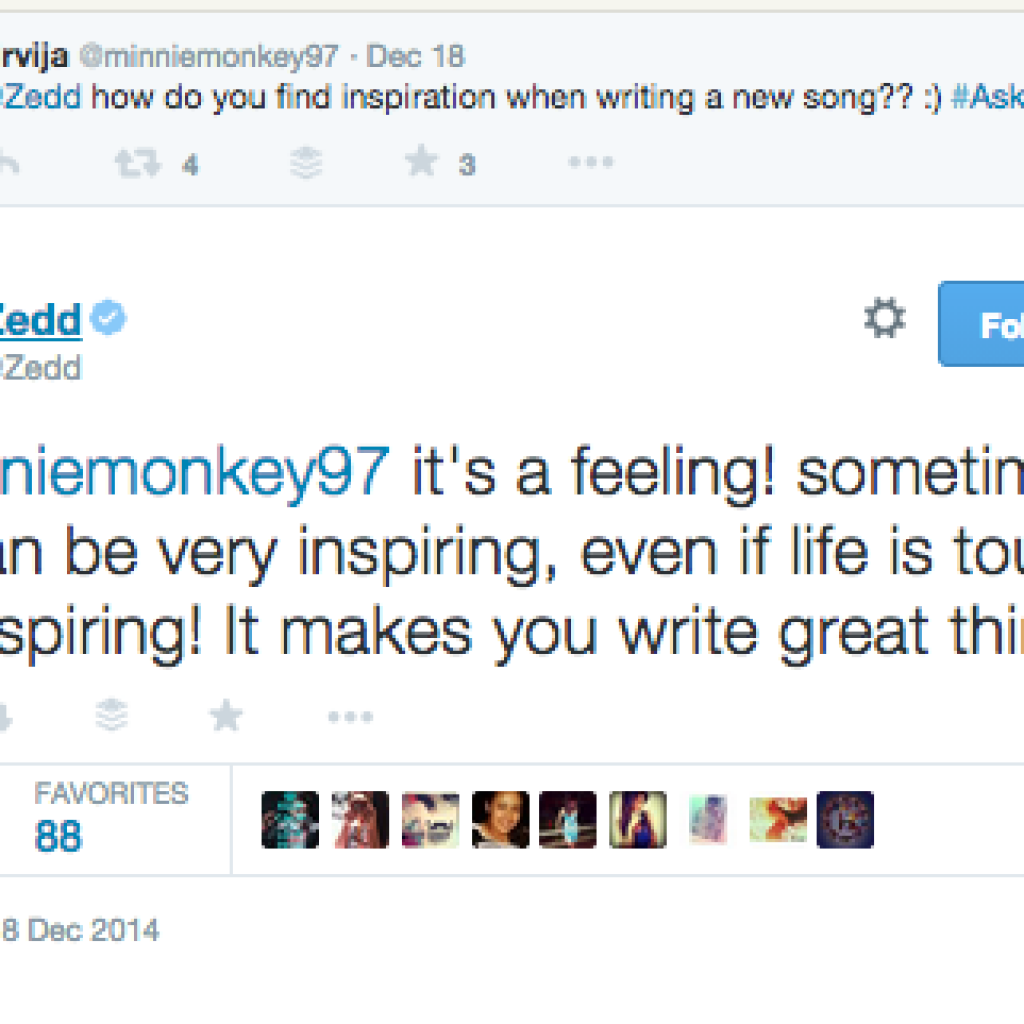The width and height of the screenshot is (1024, 1024).
Task: Open the fourth avatar in the favorites row
Action: click(500, 820)
